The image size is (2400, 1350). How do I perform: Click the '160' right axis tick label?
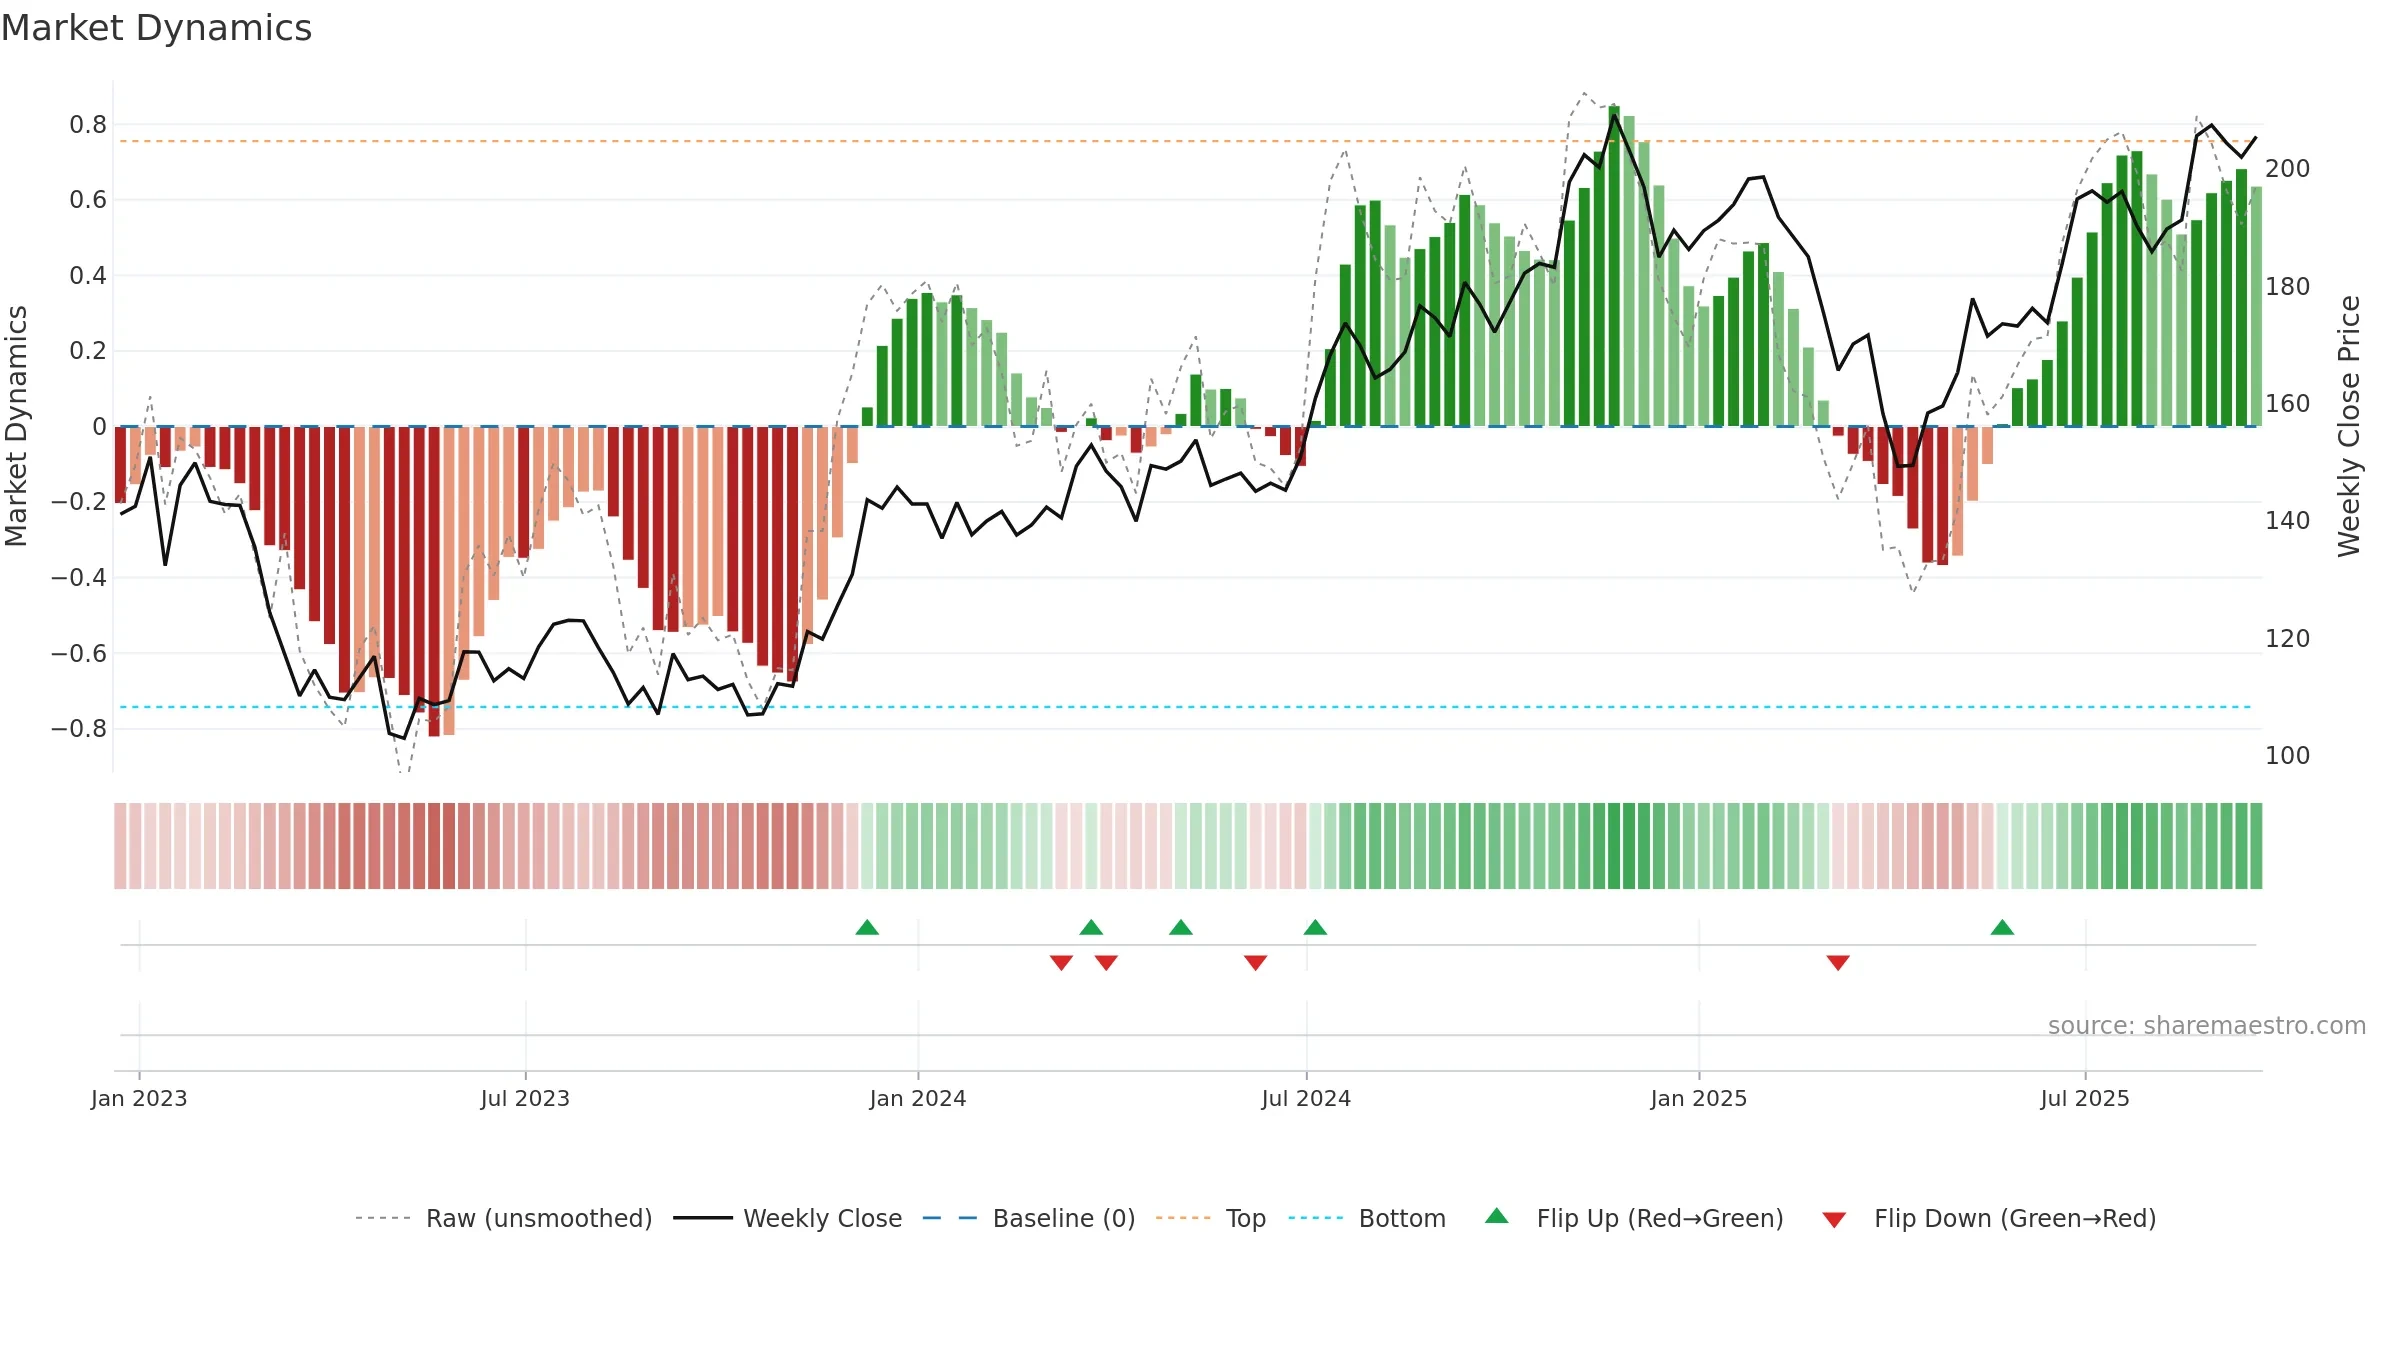2288,404
